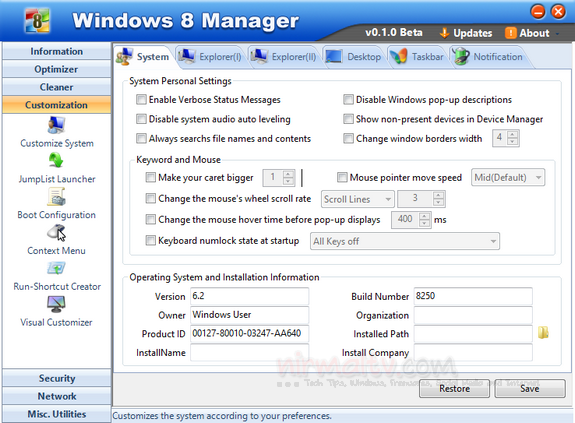The width and height of the screenshot is (575, 423).
Task: Click the Version field showing 6.2
Action: (249, 296)
